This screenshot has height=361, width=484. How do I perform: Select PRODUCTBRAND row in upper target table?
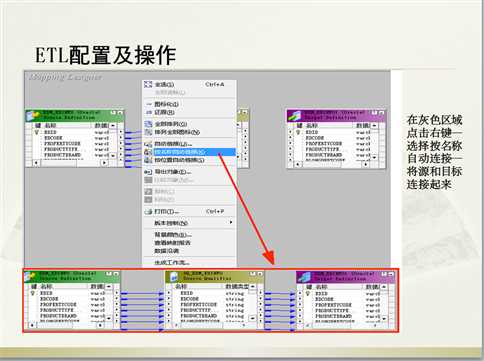pos(333,155)
